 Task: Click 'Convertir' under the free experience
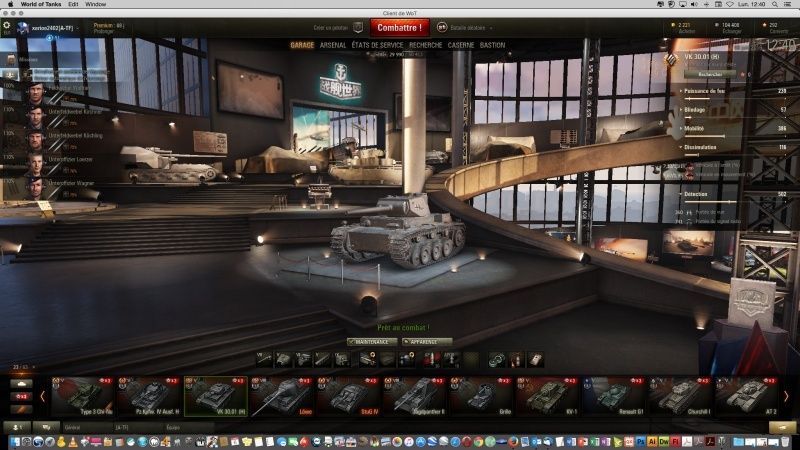pyautogui.click(x=779, y=32)
